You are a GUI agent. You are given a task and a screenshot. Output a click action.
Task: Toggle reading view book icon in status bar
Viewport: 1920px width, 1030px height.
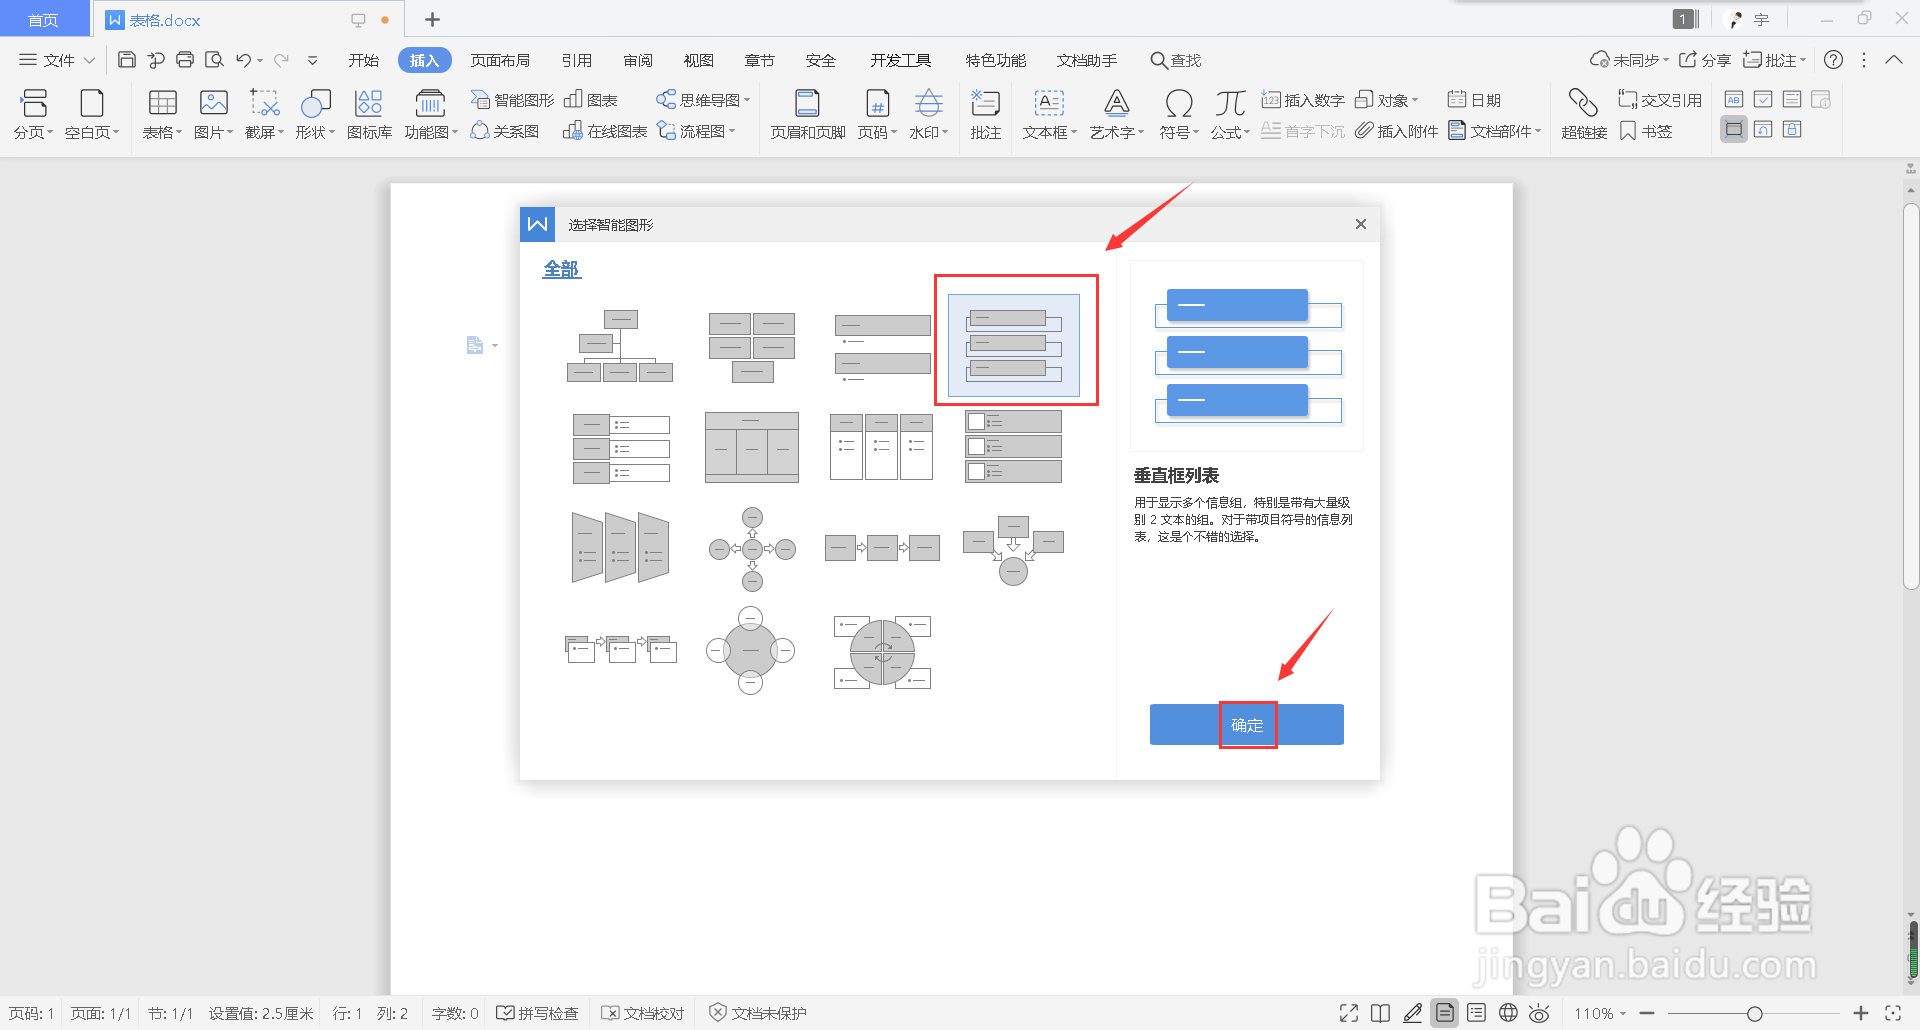pos(1380,1013)
